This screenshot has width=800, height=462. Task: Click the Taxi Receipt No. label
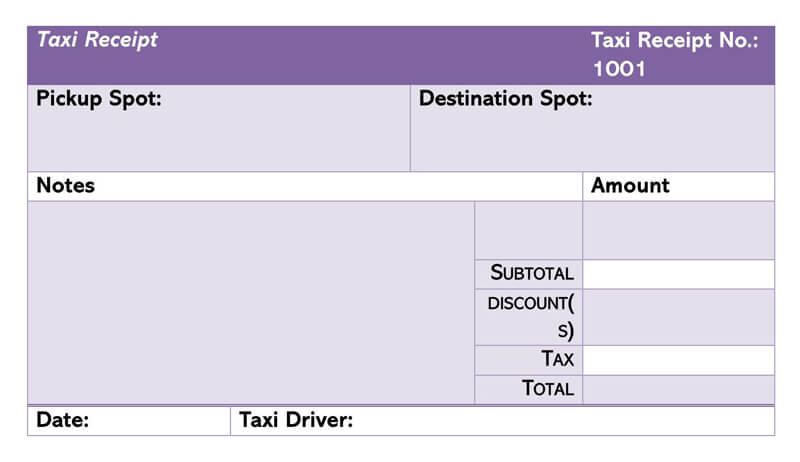point(675,41)
